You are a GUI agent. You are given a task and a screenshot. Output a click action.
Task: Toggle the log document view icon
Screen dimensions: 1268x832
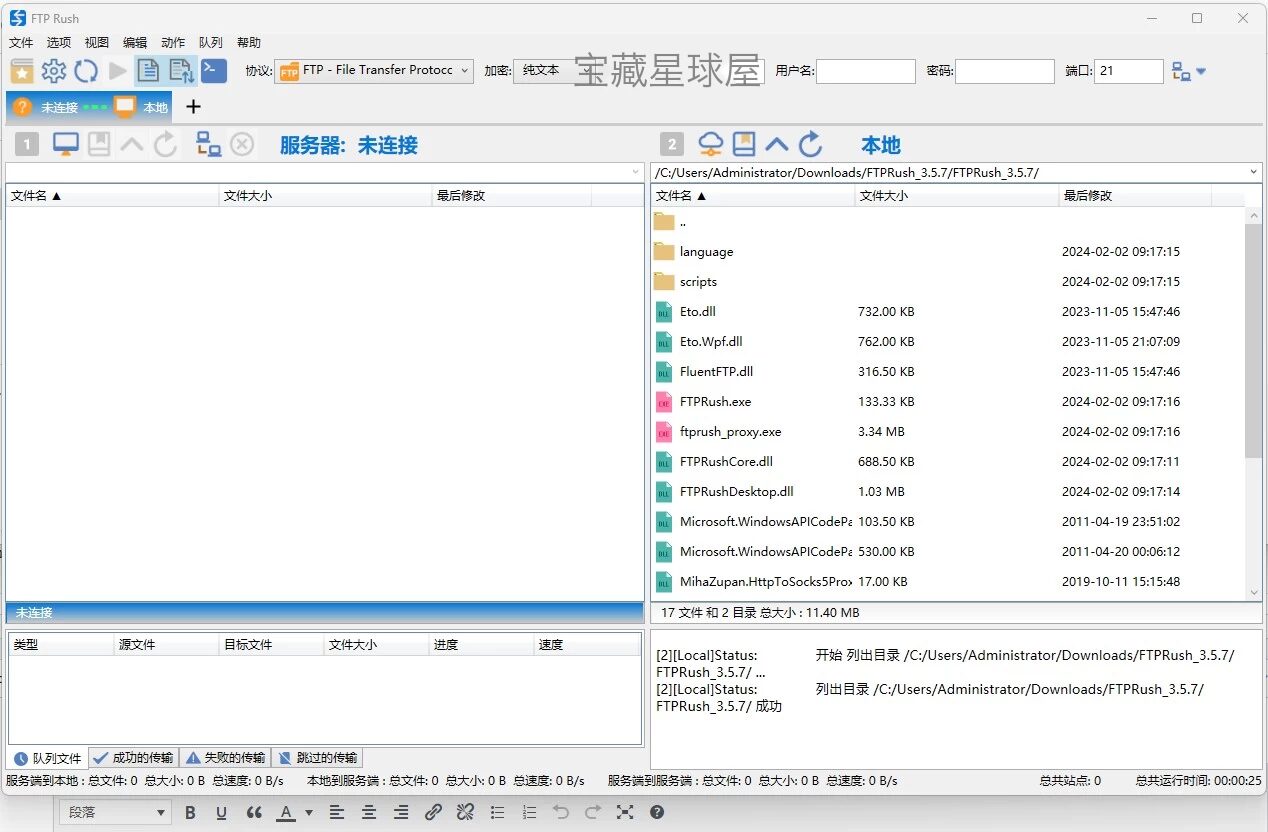[x=148, y=71]
